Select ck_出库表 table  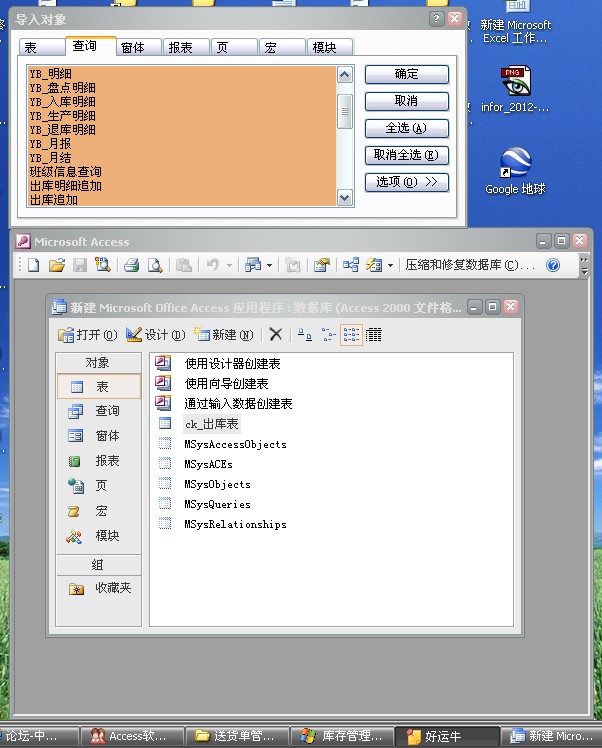point(211,424)
